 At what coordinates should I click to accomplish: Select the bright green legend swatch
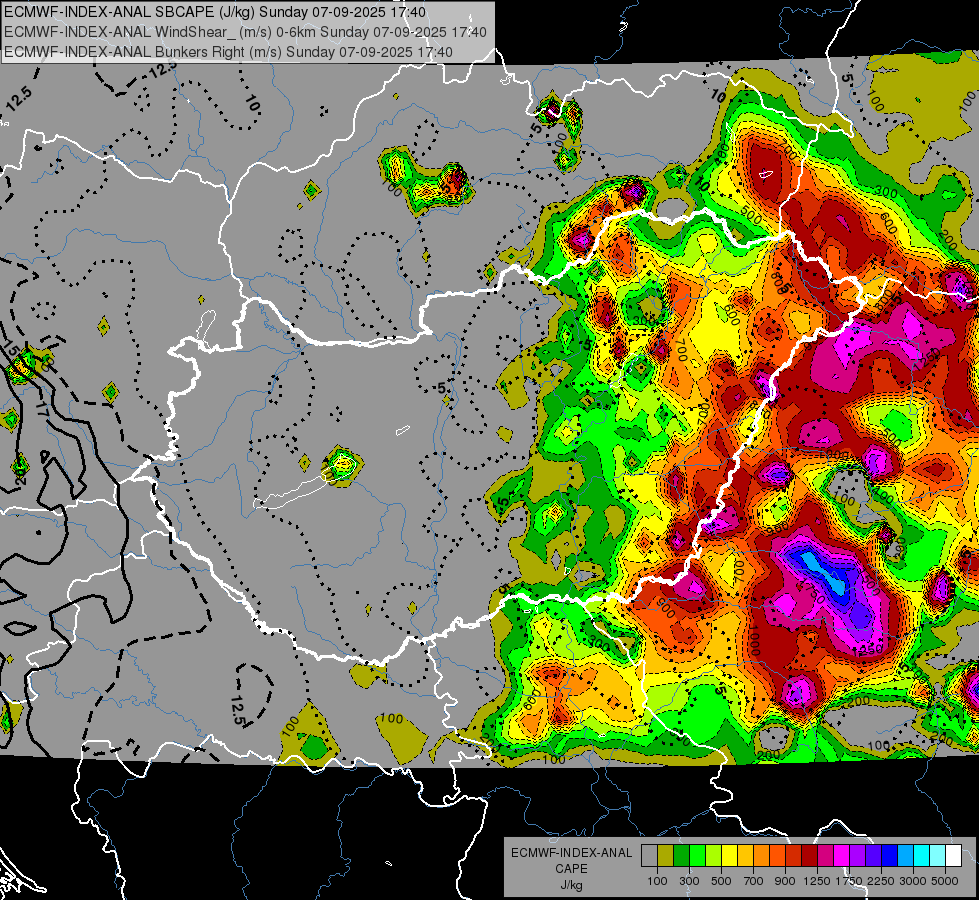coord(697,855)
